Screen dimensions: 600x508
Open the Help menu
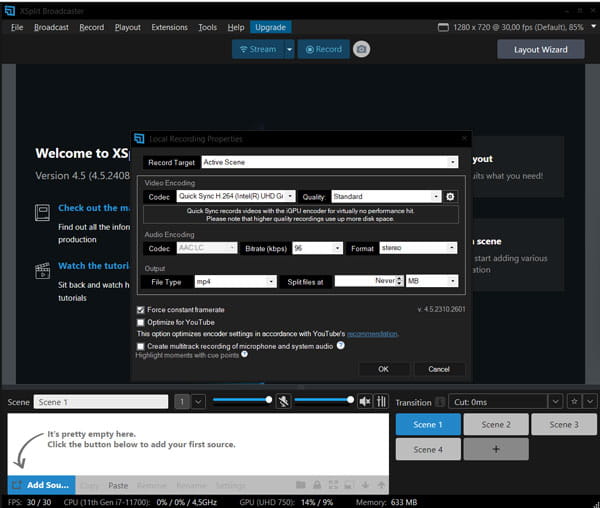236,28
